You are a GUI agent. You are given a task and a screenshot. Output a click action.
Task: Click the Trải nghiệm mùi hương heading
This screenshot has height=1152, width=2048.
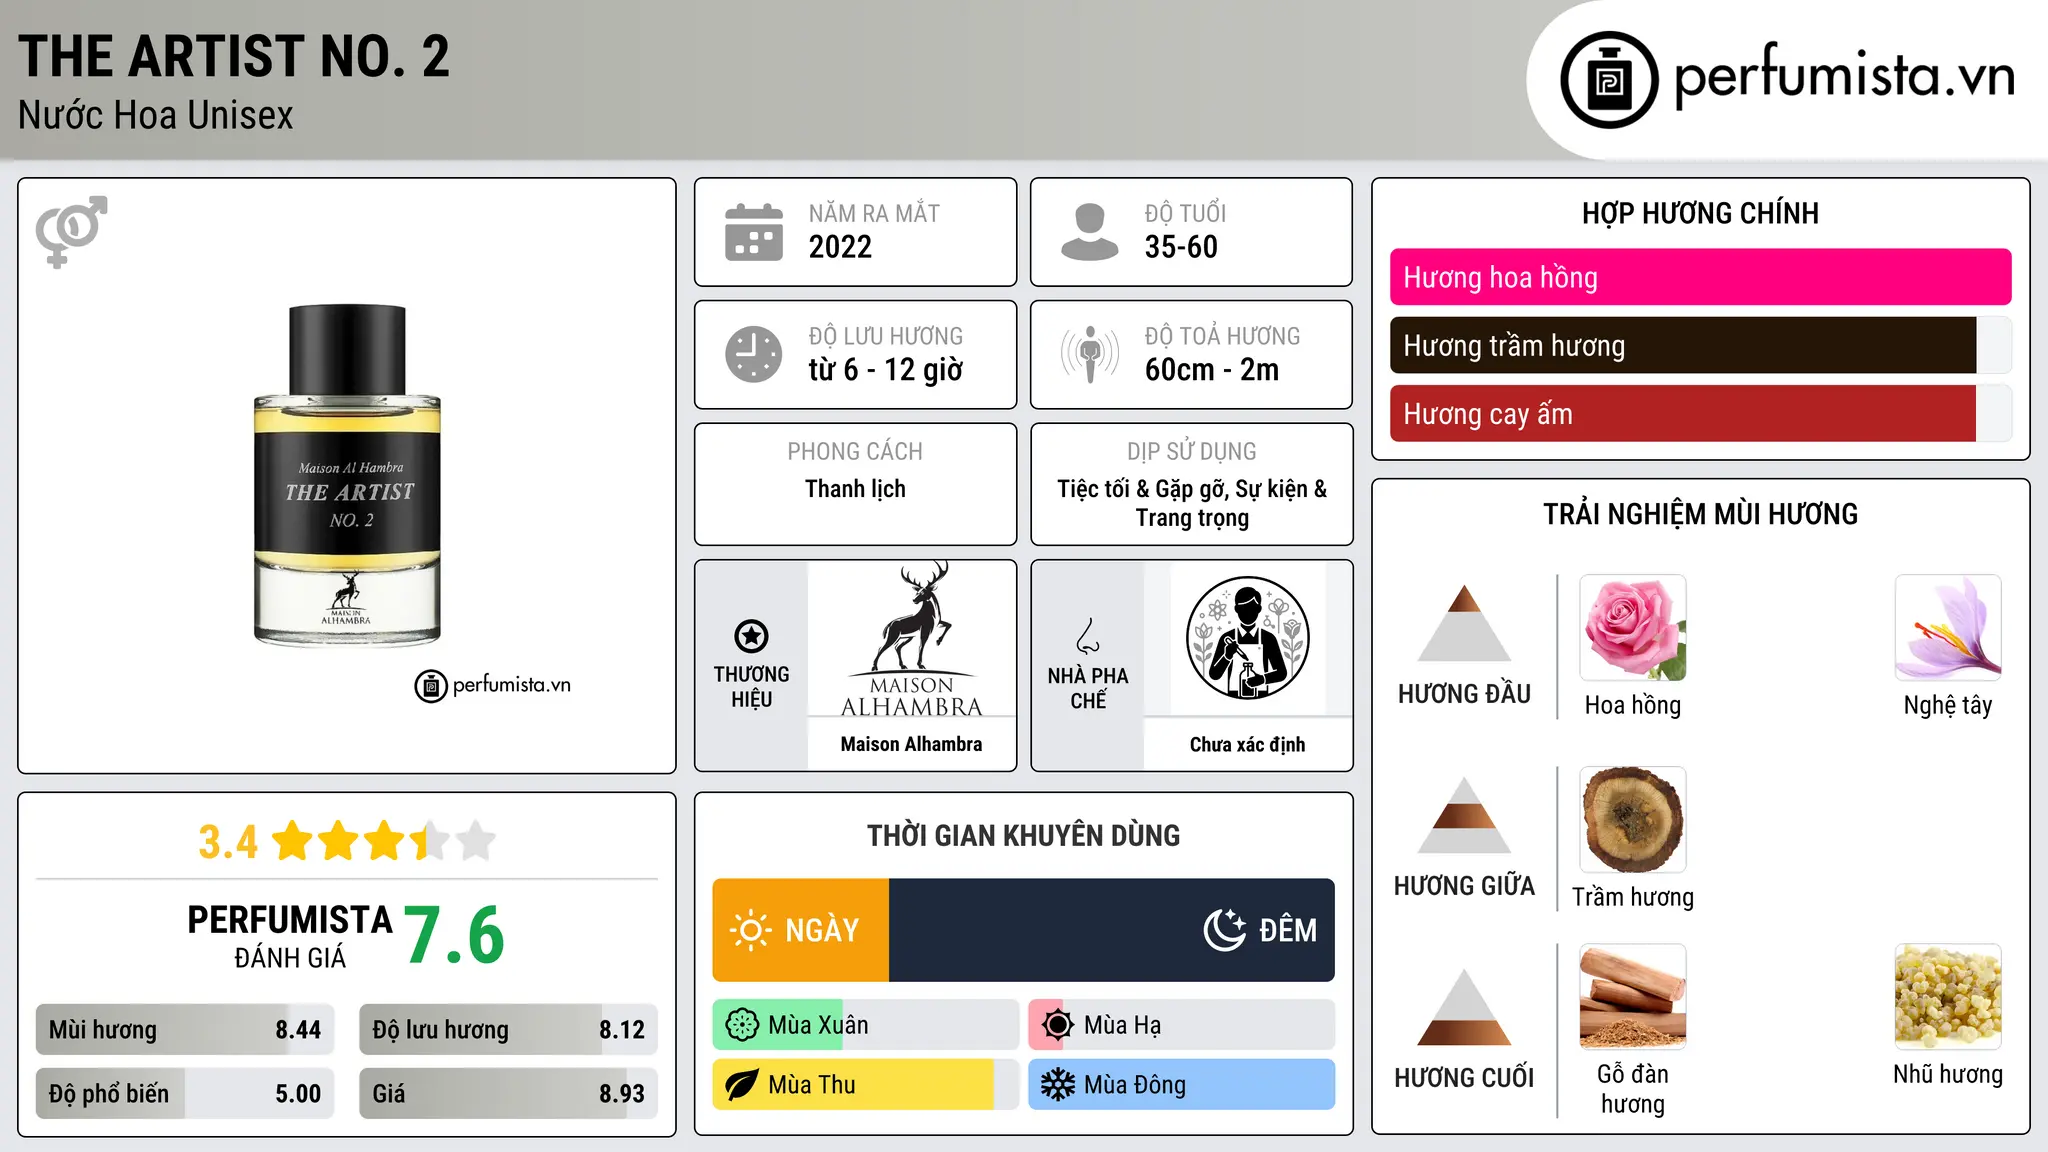click(x=1701, y=514)
